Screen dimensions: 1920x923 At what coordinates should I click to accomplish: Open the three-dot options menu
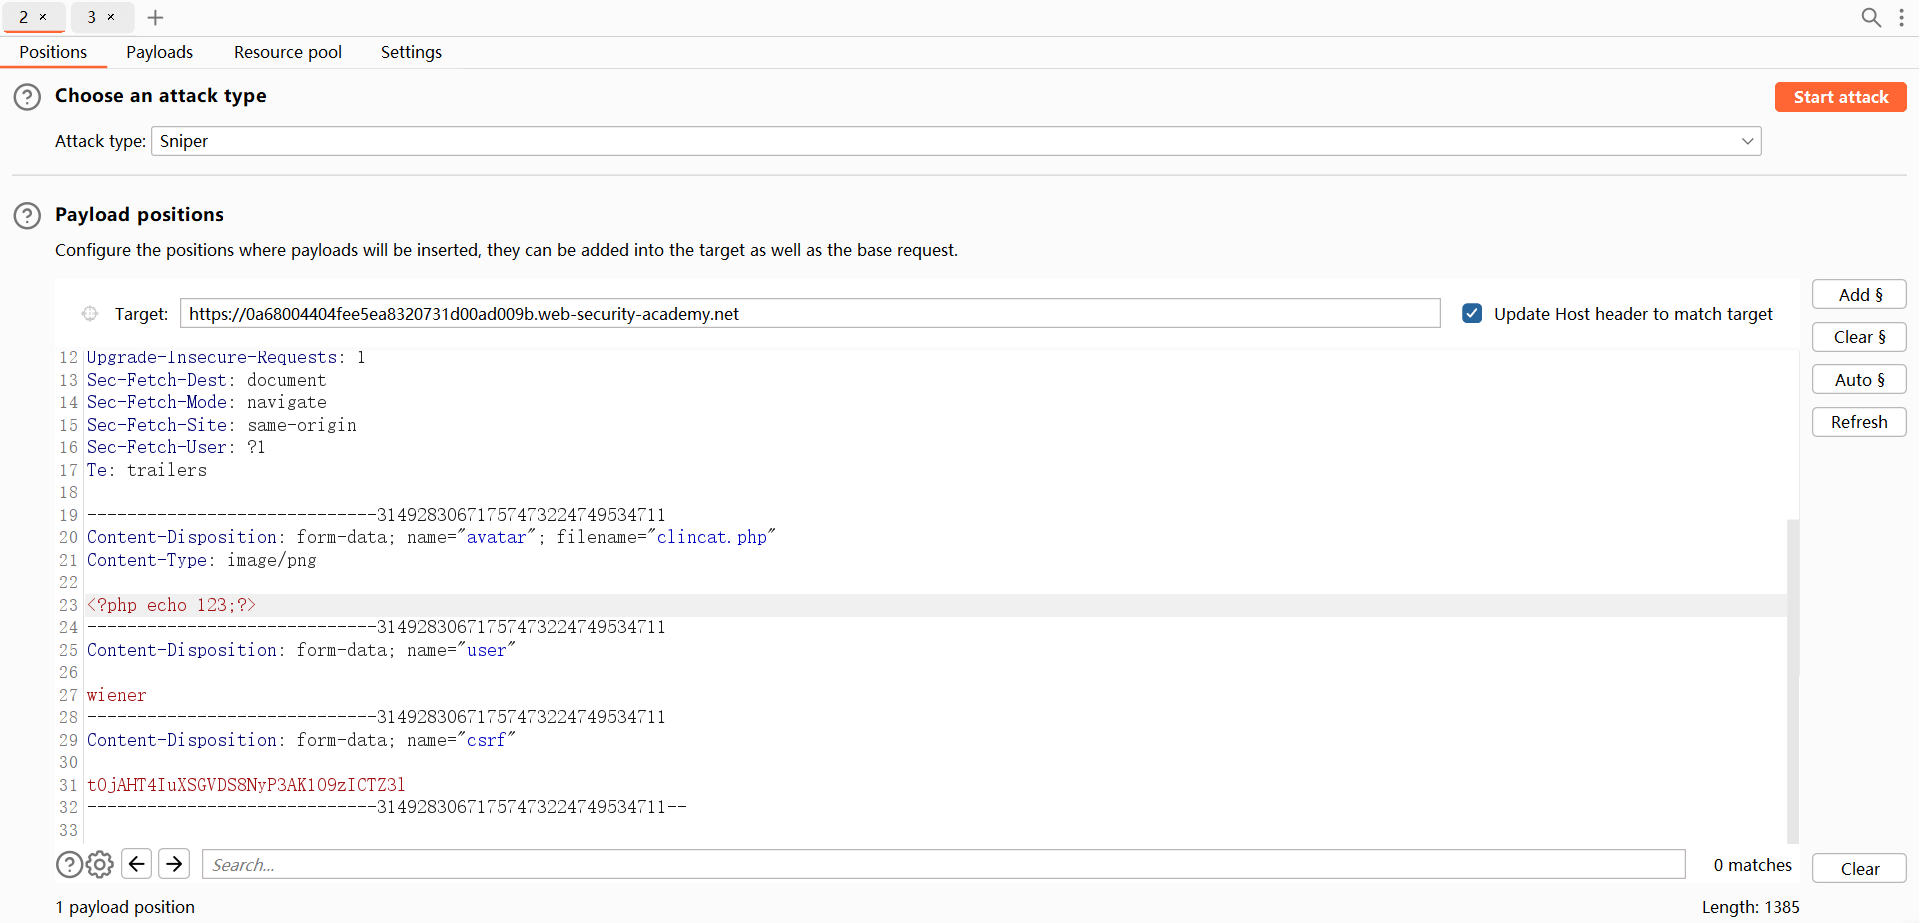tap(1901, 17)
